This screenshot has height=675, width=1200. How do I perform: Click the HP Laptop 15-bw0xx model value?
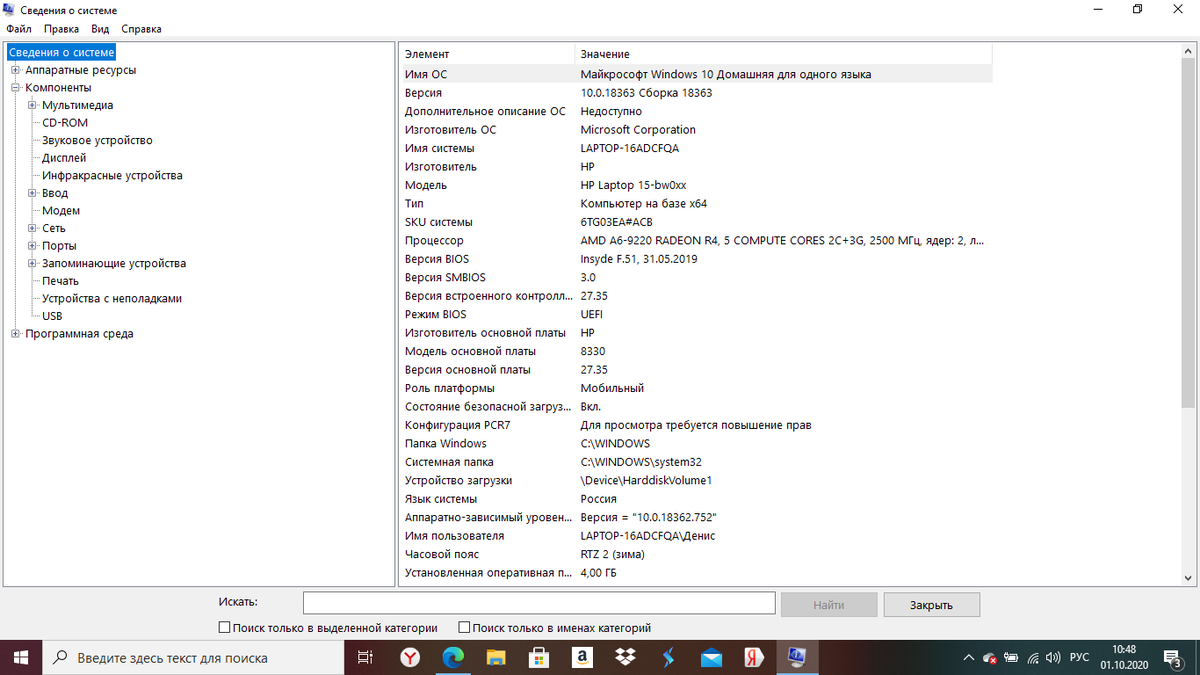(633, 185)
